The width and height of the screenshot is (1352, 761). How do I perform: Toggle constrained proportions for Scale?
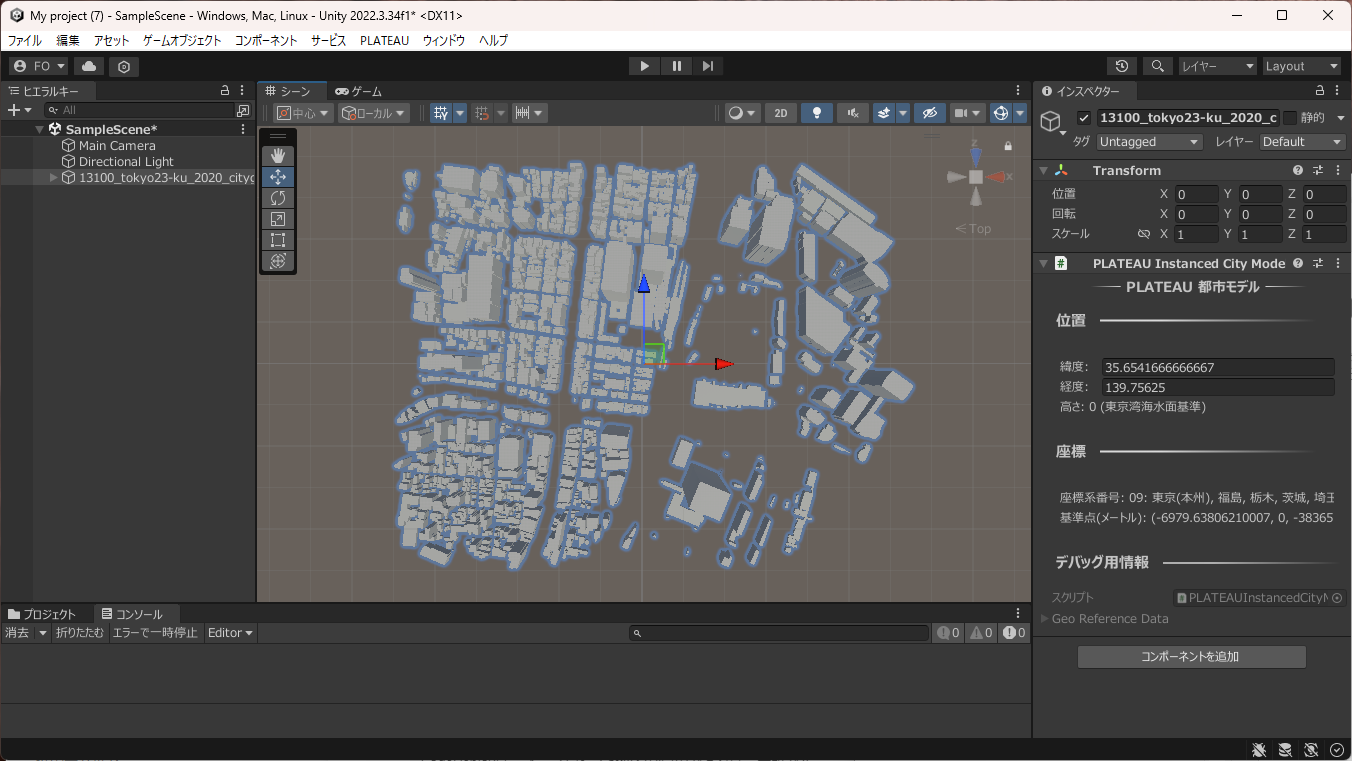click(x=1143, y=234)
